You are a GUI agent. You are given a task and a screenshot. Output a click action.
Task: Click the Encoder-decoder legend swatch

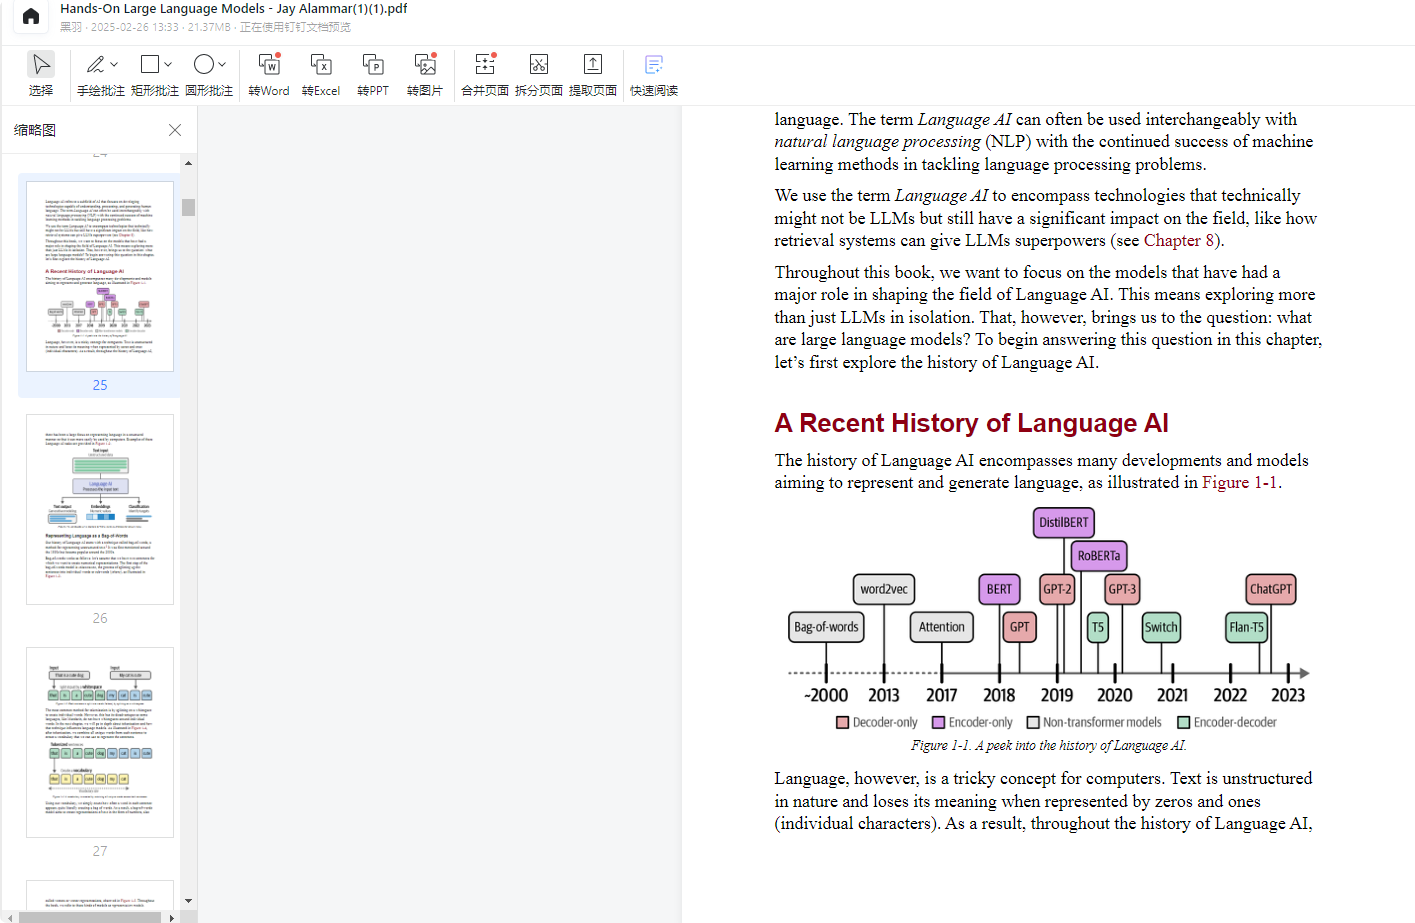click(x=1183, y=722)
